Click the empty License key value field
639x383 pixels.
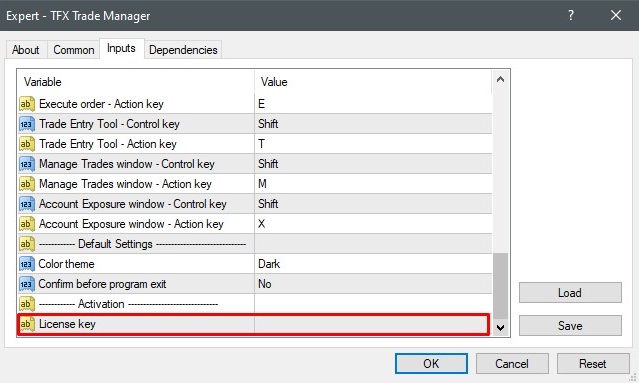click(372, 324)
